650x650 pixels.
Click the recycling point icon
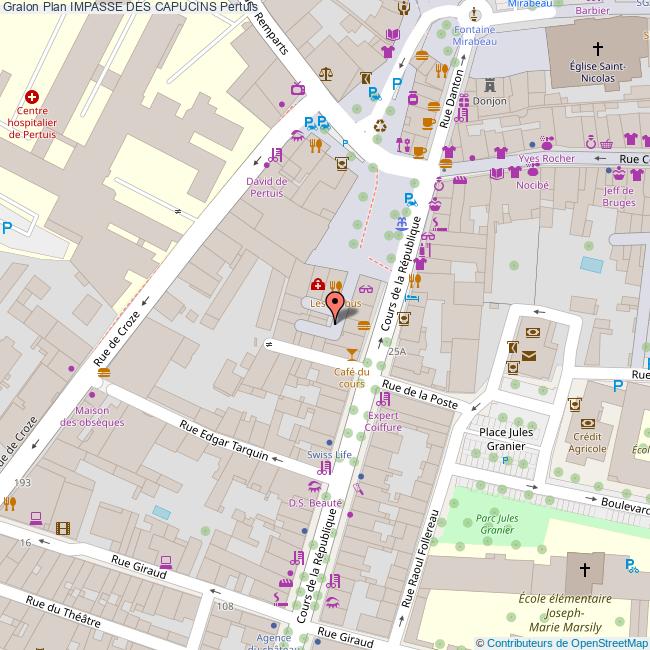coord(380,126)
